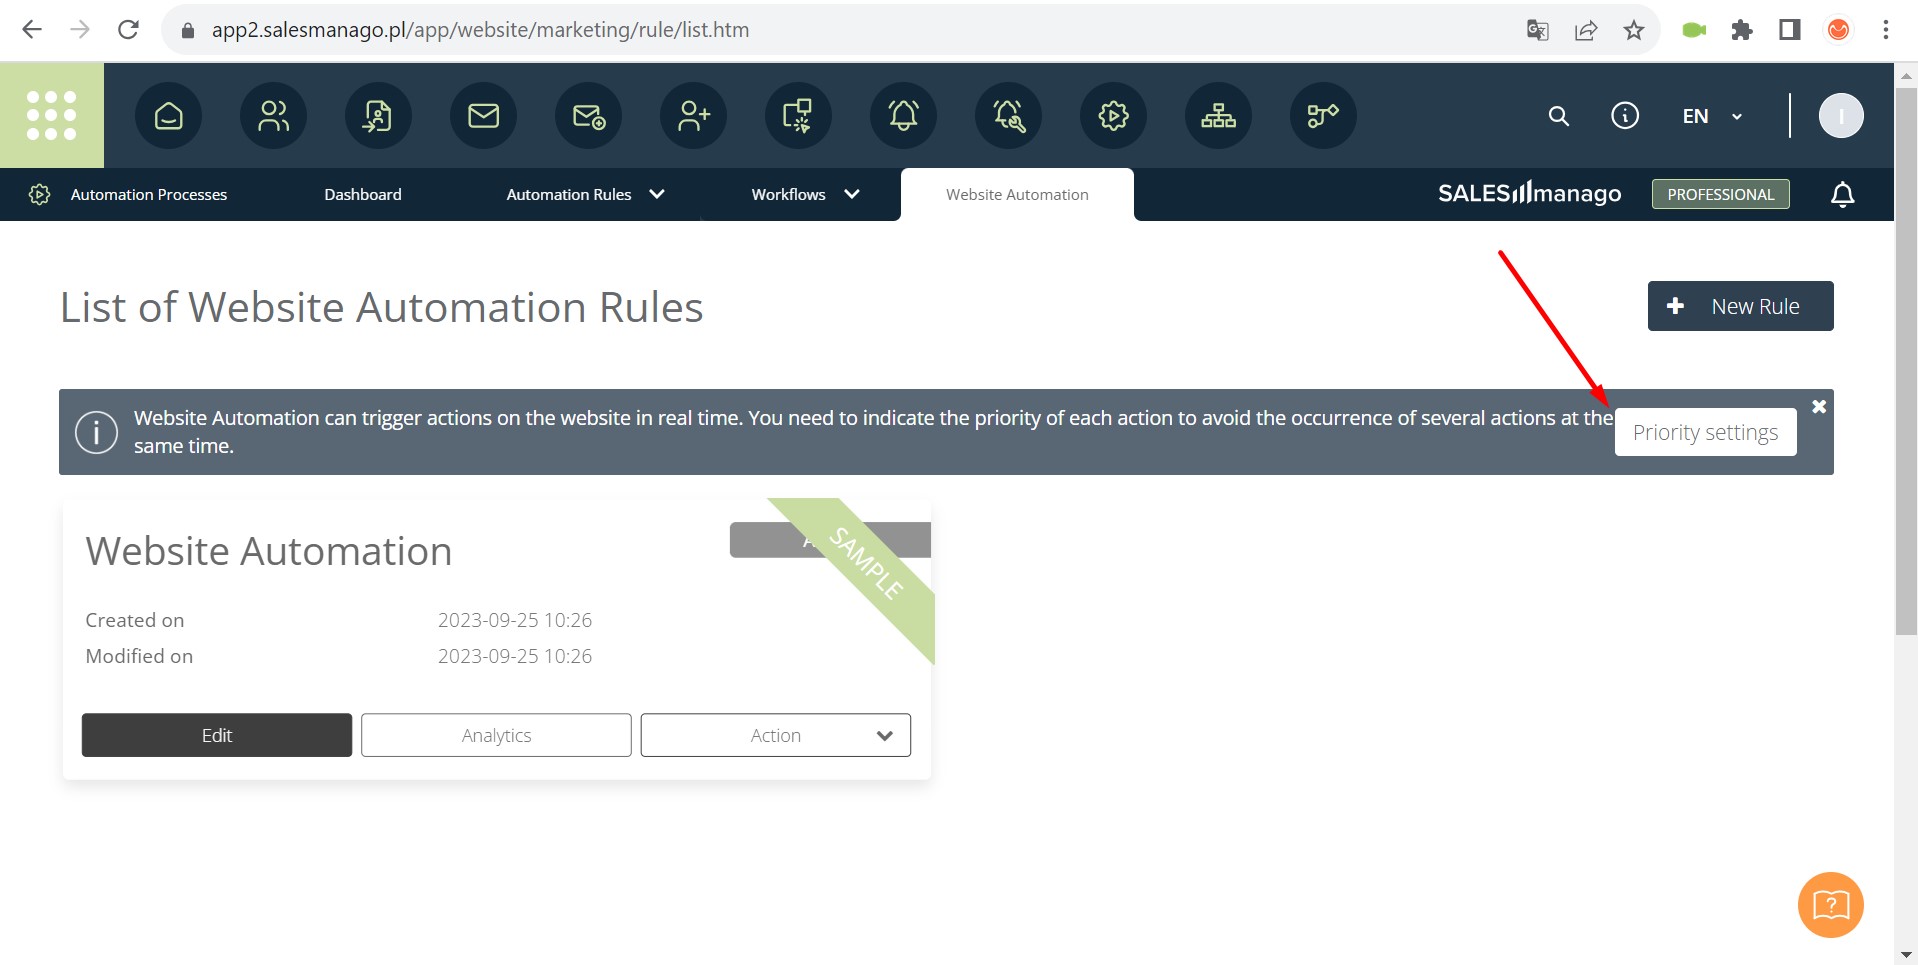
Task: Open browser extensions puzzle icon
Action: point(1742,30)
